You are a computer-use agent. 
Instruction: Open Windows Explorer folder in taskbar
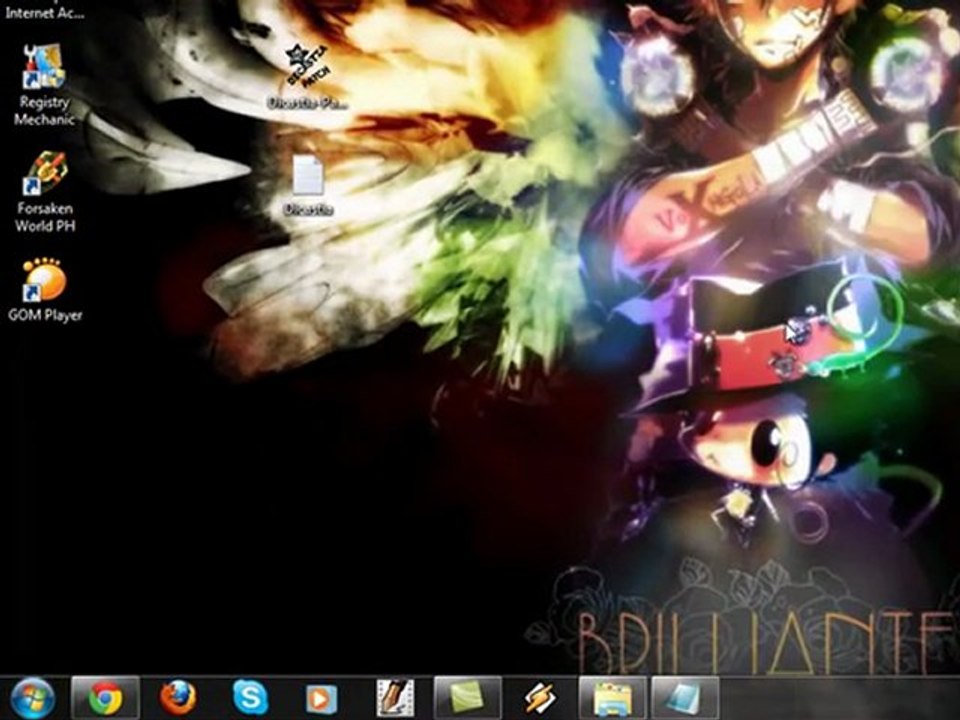[612, 698]
